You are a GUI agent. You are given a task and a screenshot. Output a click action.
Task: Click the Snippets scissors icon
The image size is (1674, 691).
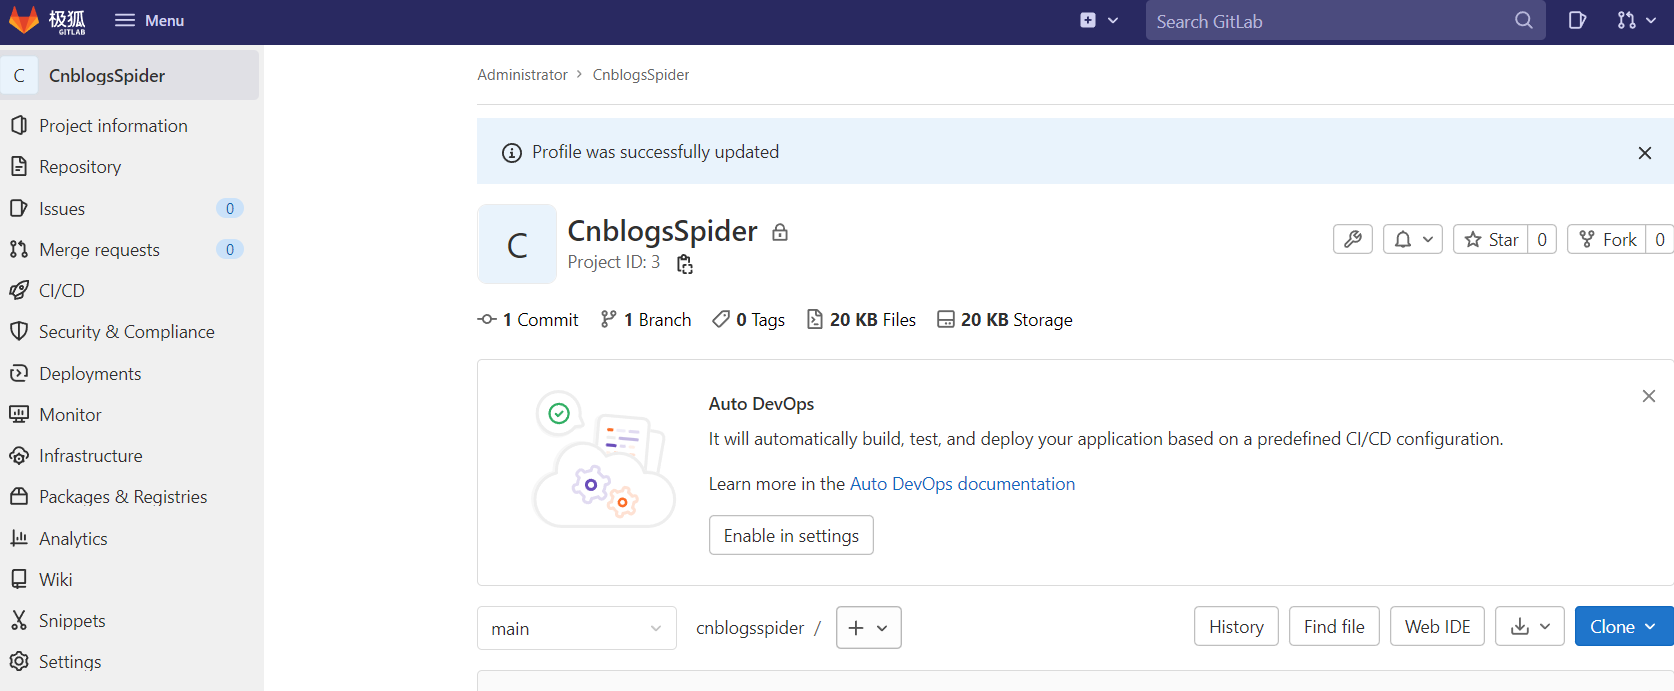coord(18,620)
